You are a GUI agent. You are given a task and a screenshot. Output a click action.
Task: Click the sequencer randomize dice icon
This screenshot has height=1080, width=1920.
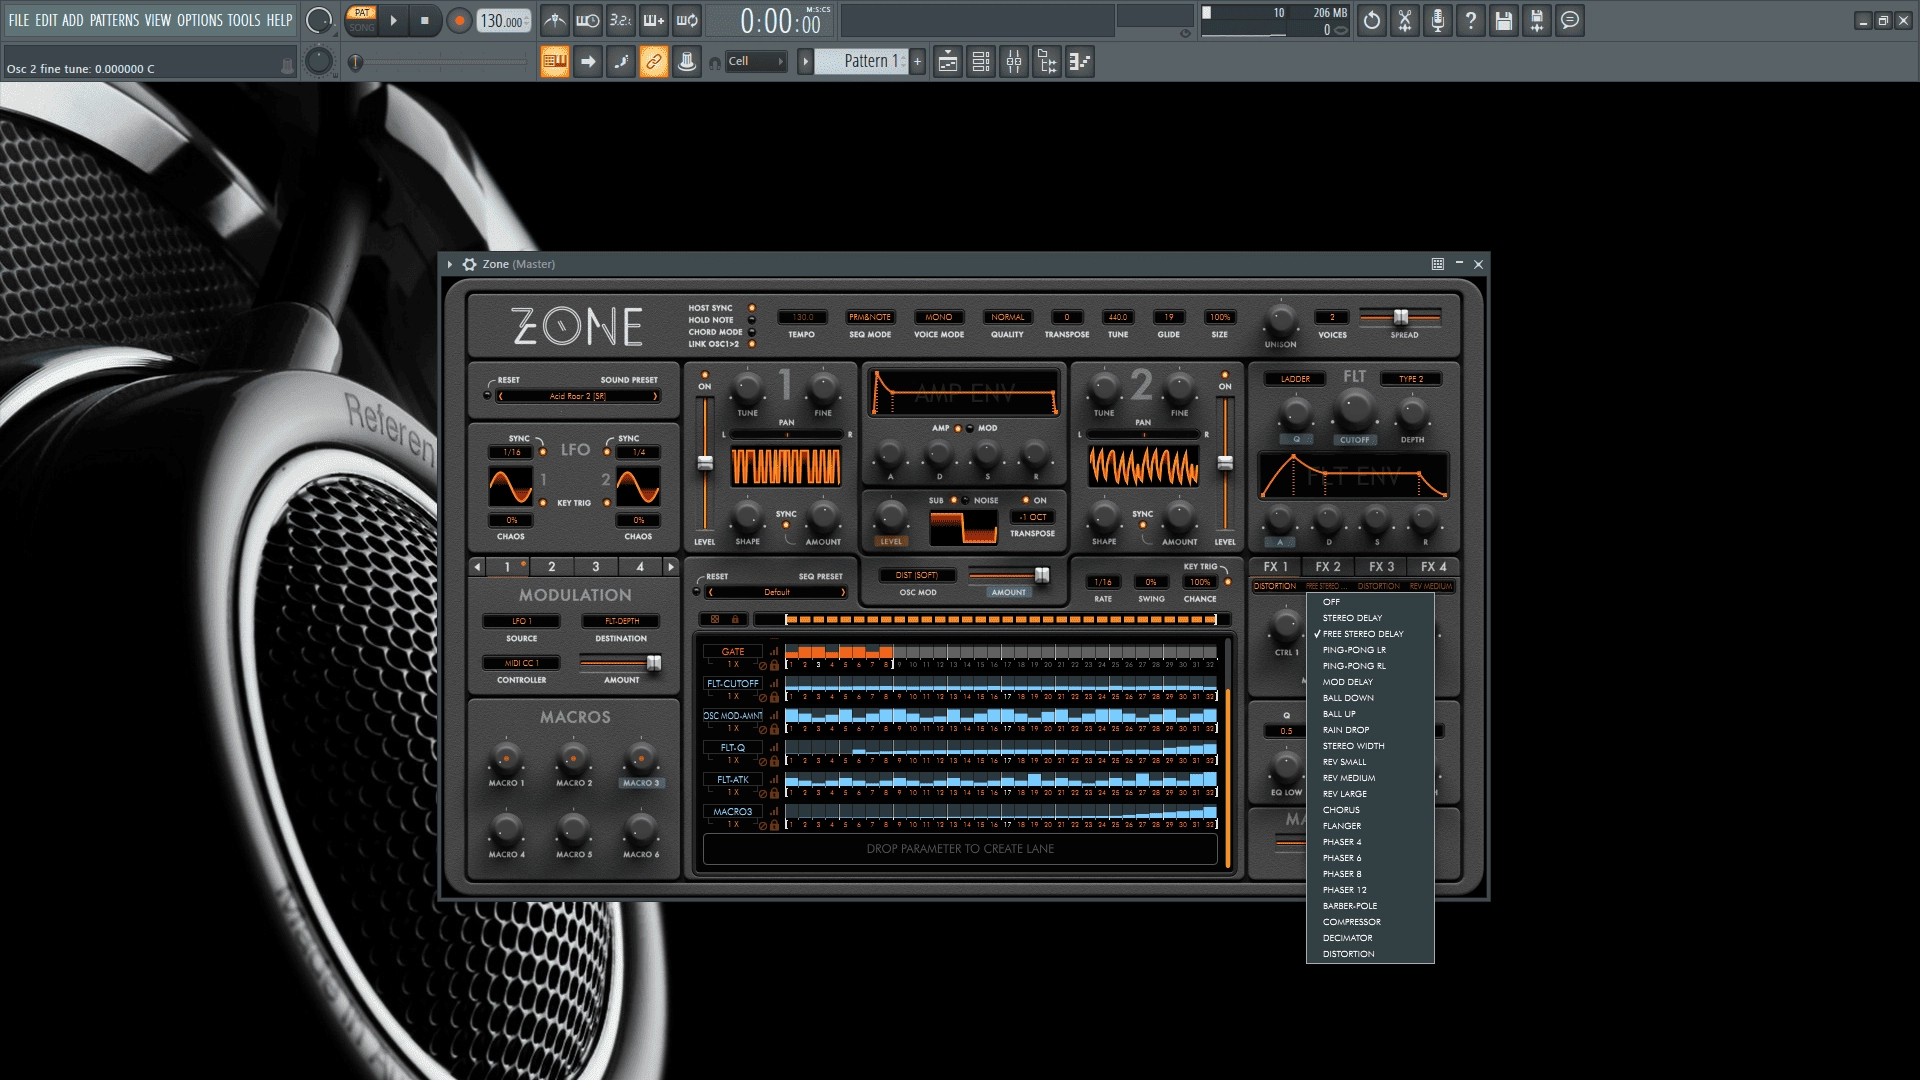pos(715,619)
